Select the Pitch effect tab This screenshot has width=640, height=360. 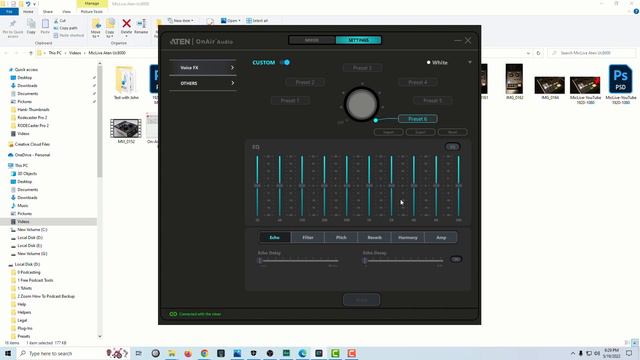(341, 238)
